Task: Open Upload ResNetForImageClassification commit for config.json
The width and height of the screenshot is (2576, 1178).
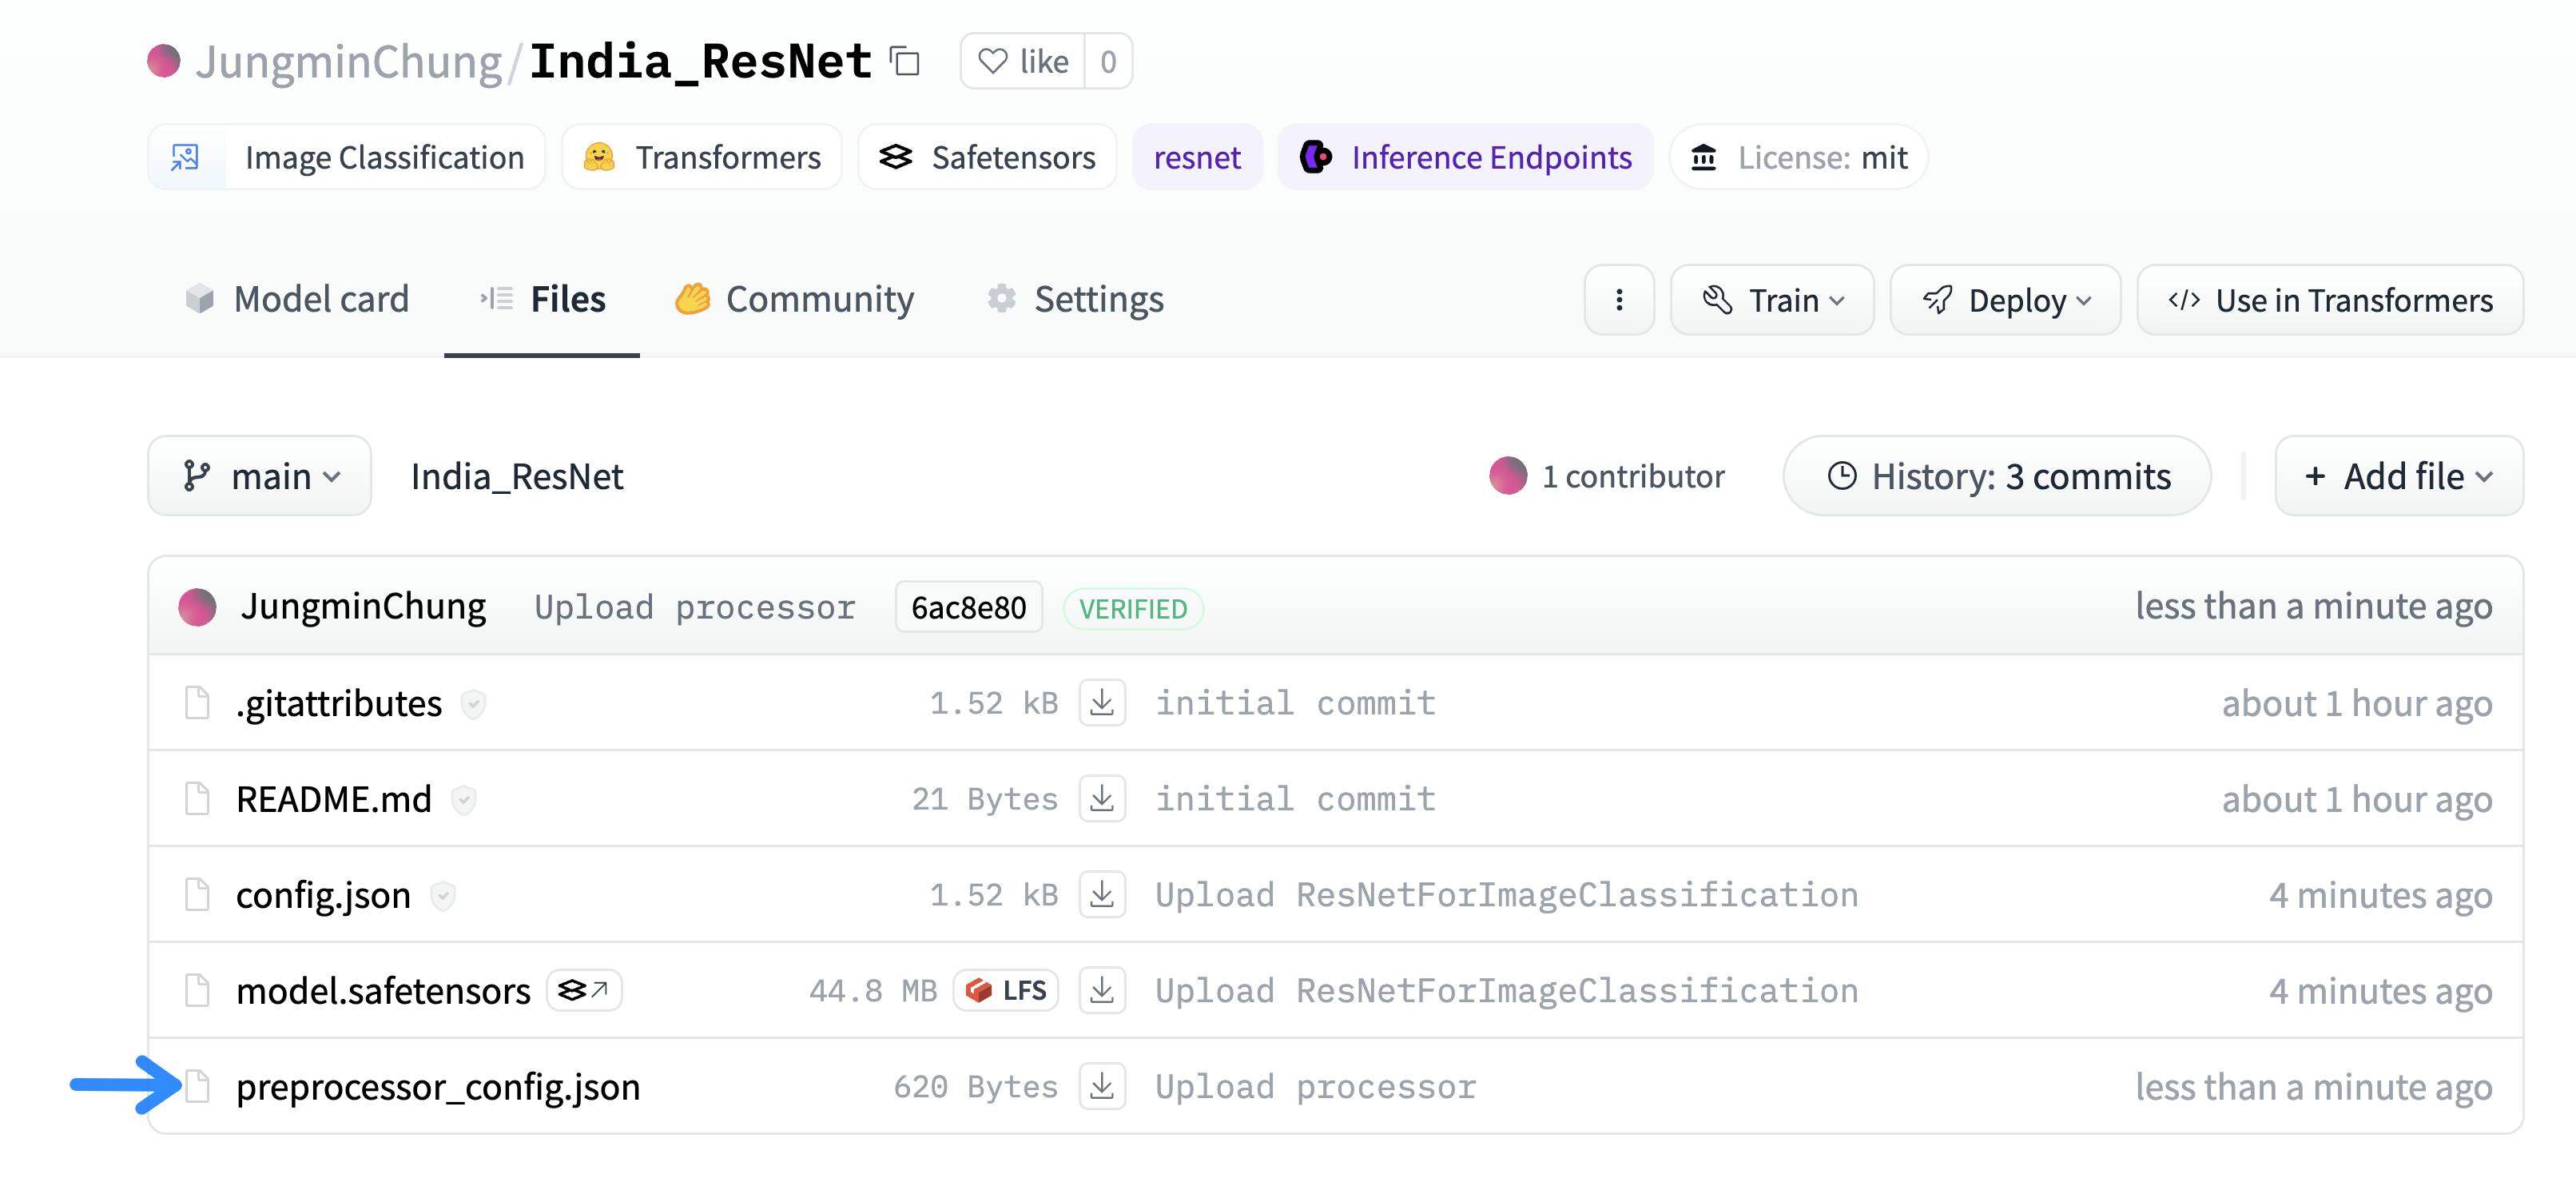Action: 1506,895
